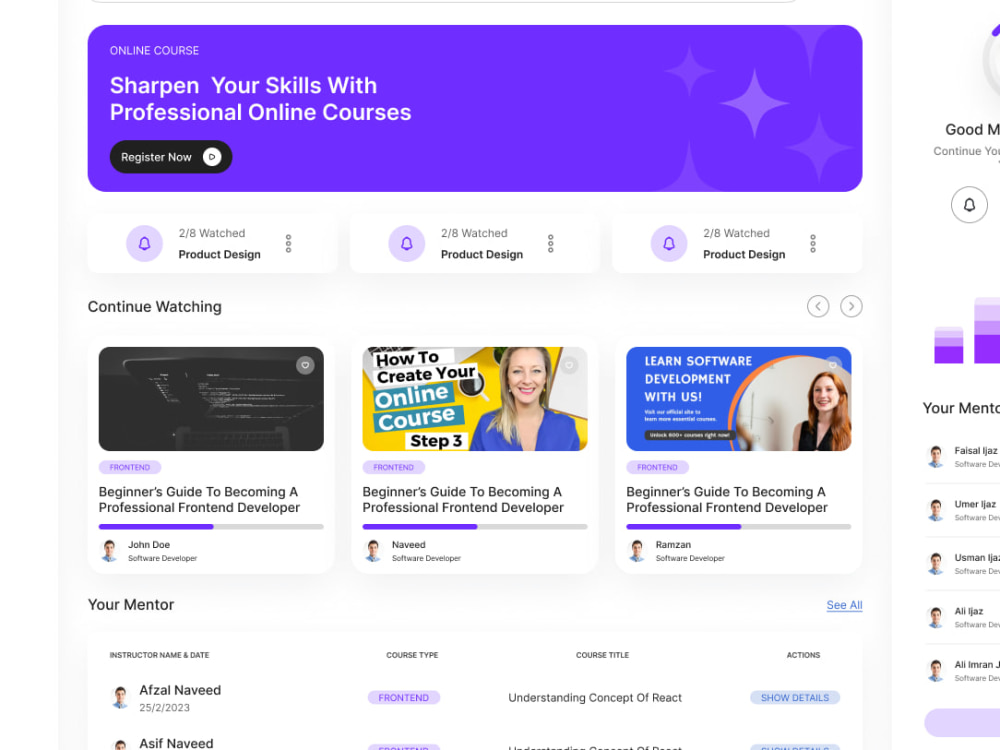The width and height of the screenshot is (1000, 750).
Task: Go to next Continue Watching slide
Action: coord(851,307)
